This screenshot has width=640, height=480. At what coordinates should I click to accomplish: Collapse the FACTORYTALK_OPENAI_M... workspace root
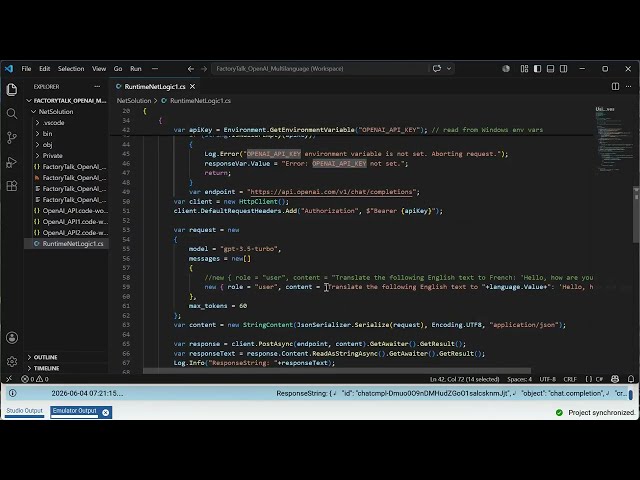click(x=67, y=100)
